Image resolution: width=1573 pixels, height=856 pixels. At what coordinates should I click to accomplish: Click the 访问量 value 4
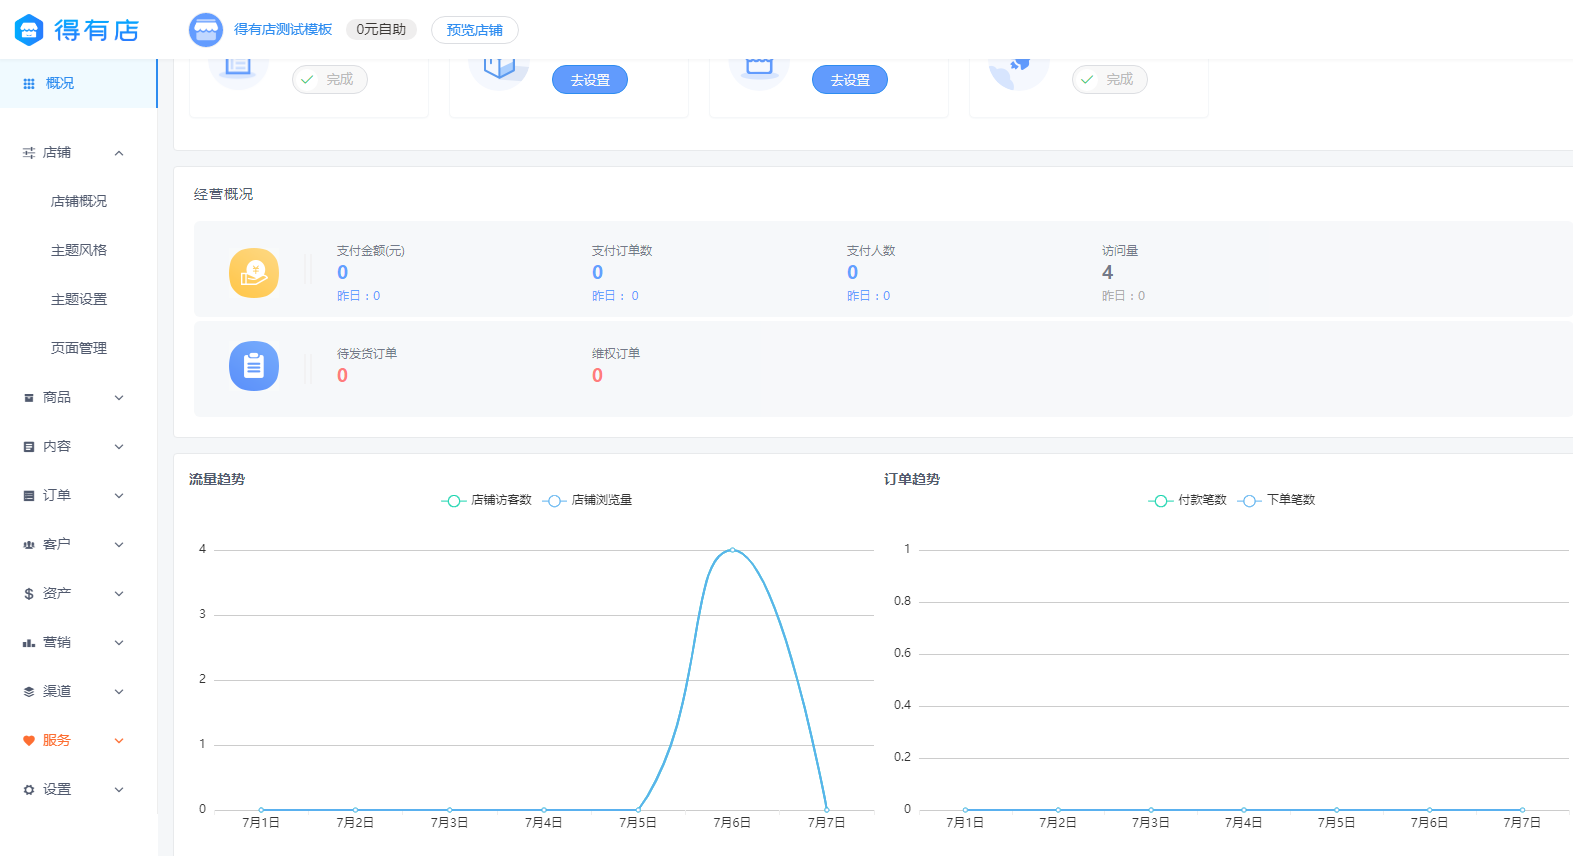tap(1107, 272)
